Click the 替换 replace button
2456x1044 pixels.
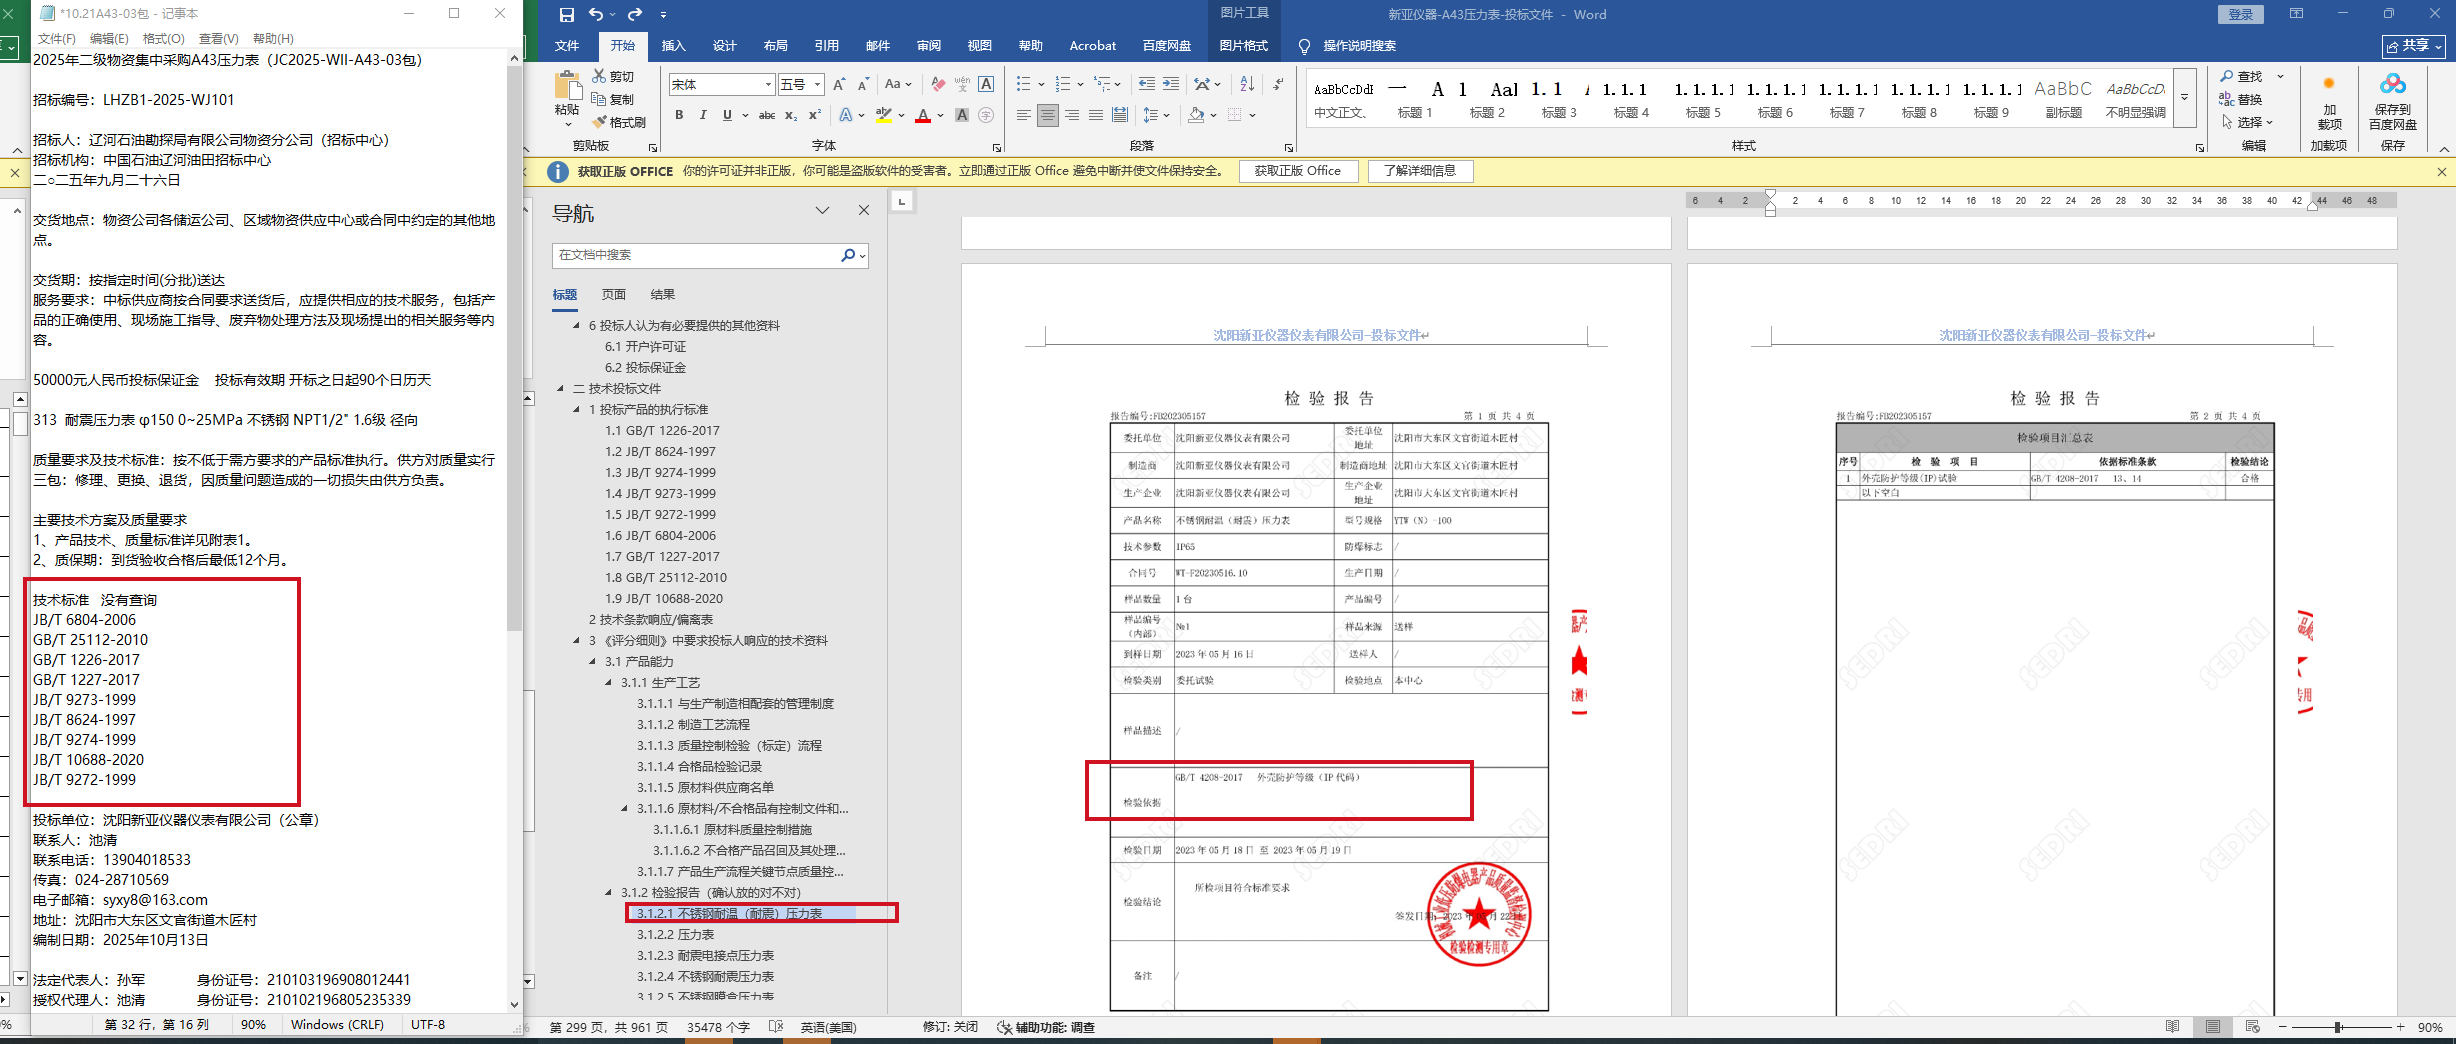coord(2241,99)
